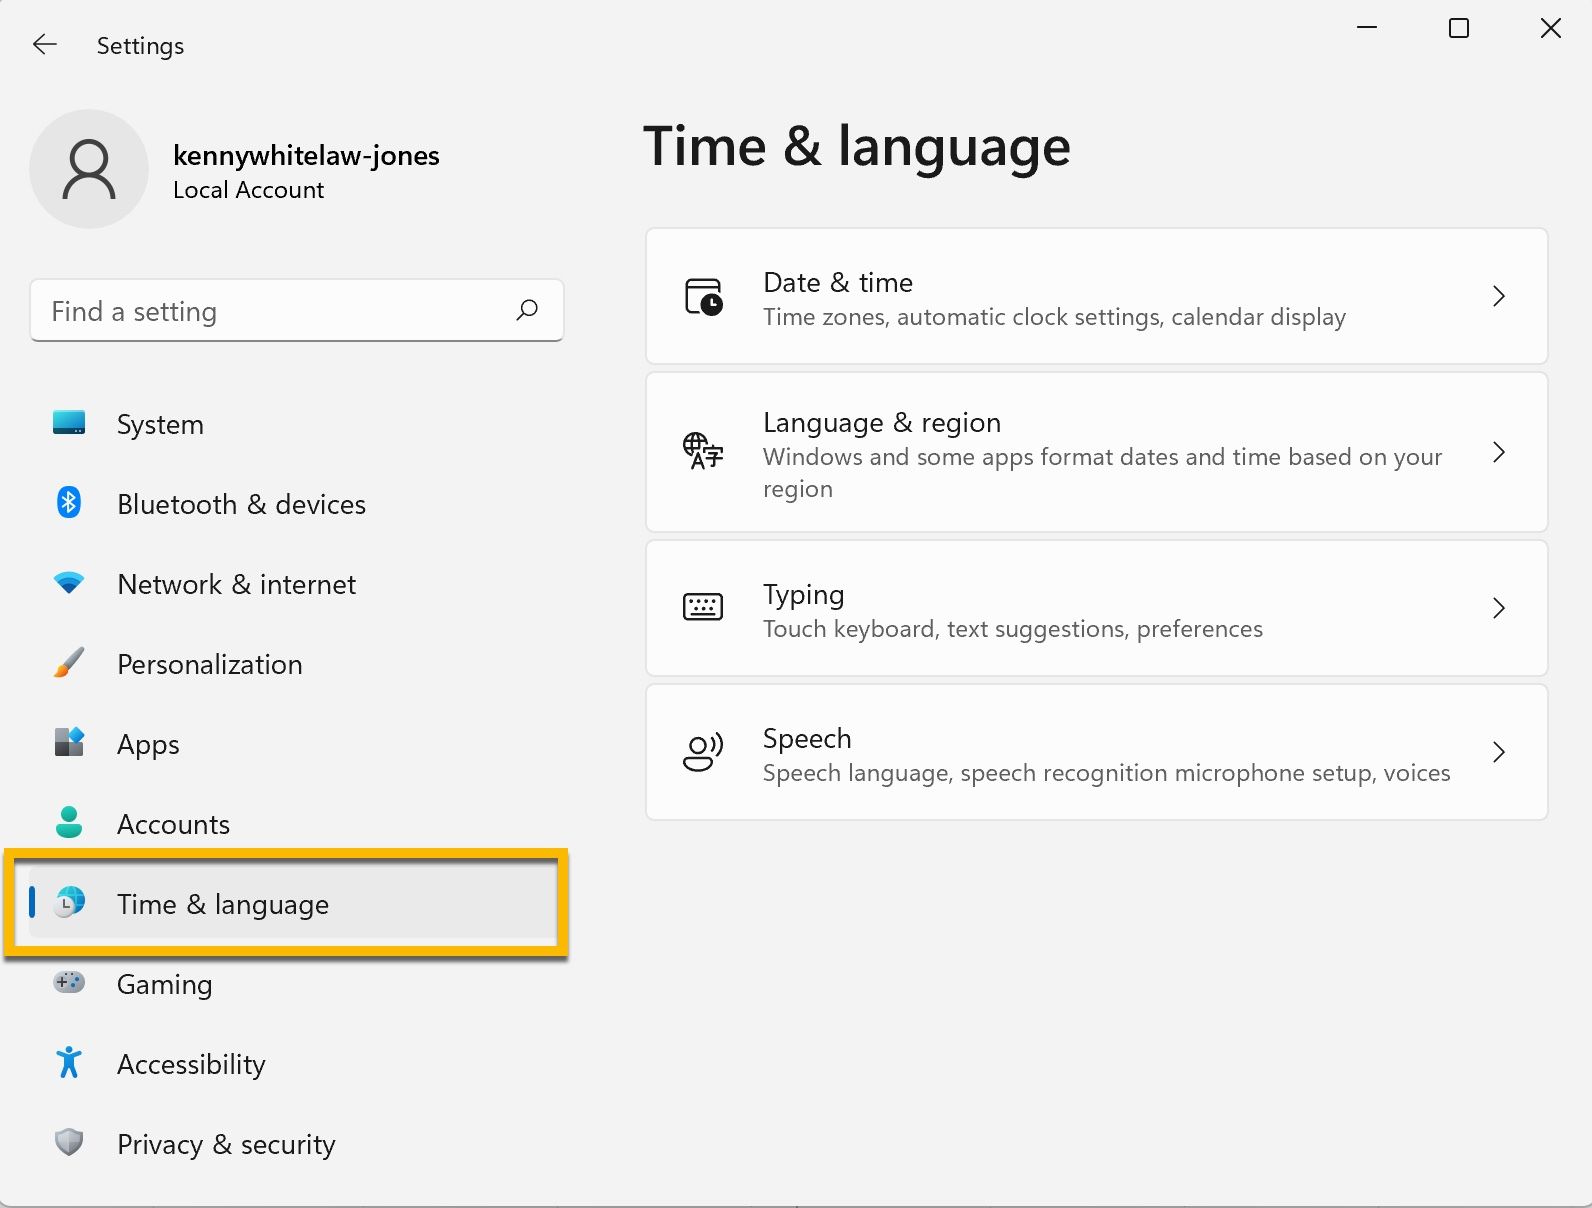Click the Language & region translate icon
This screenshot has width=1592, height=1208.
point(703,451)
